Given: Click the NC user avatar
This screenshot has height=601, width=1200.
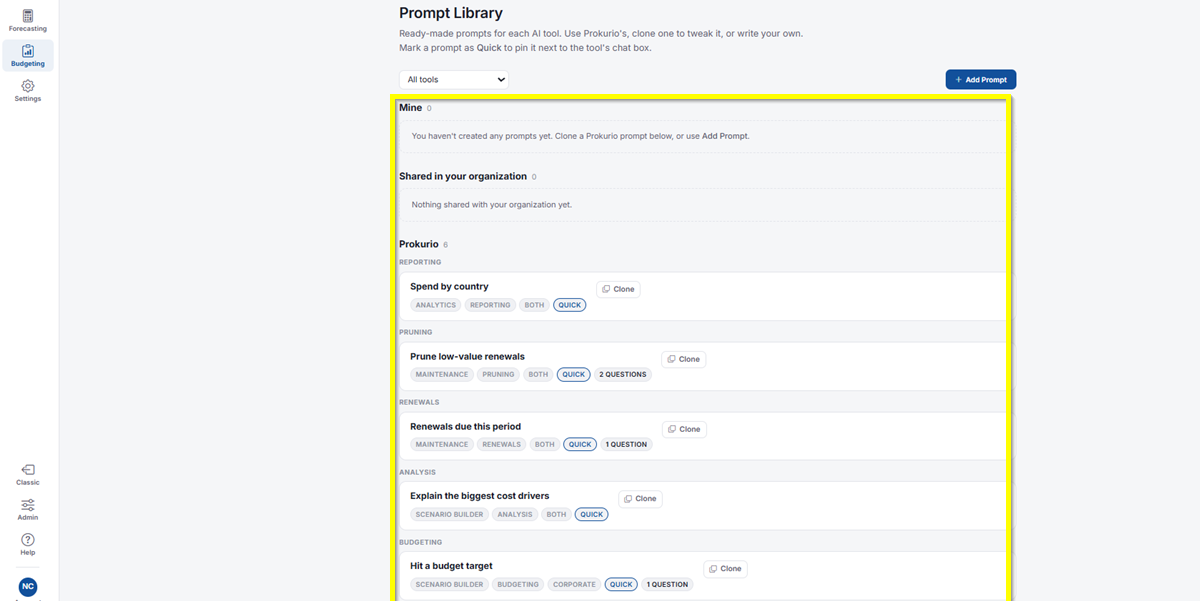Looking at the screenshot, I should point(28,587).
